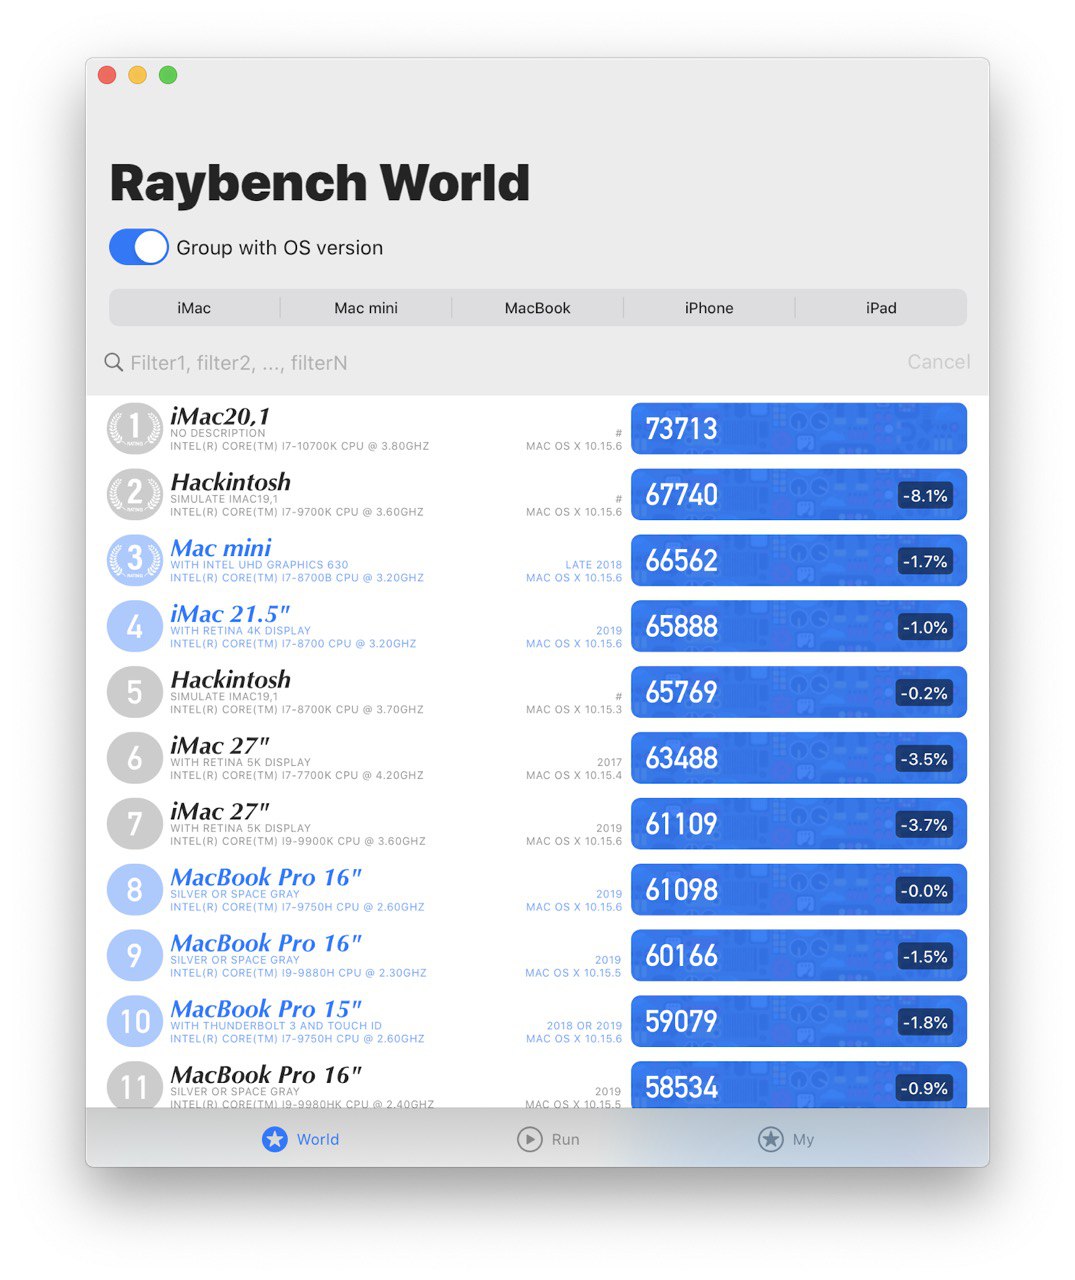Click the Run play icon
Viewport: 1075px width, 1280px height.
pyautogui.click(x=529, y=1139)
